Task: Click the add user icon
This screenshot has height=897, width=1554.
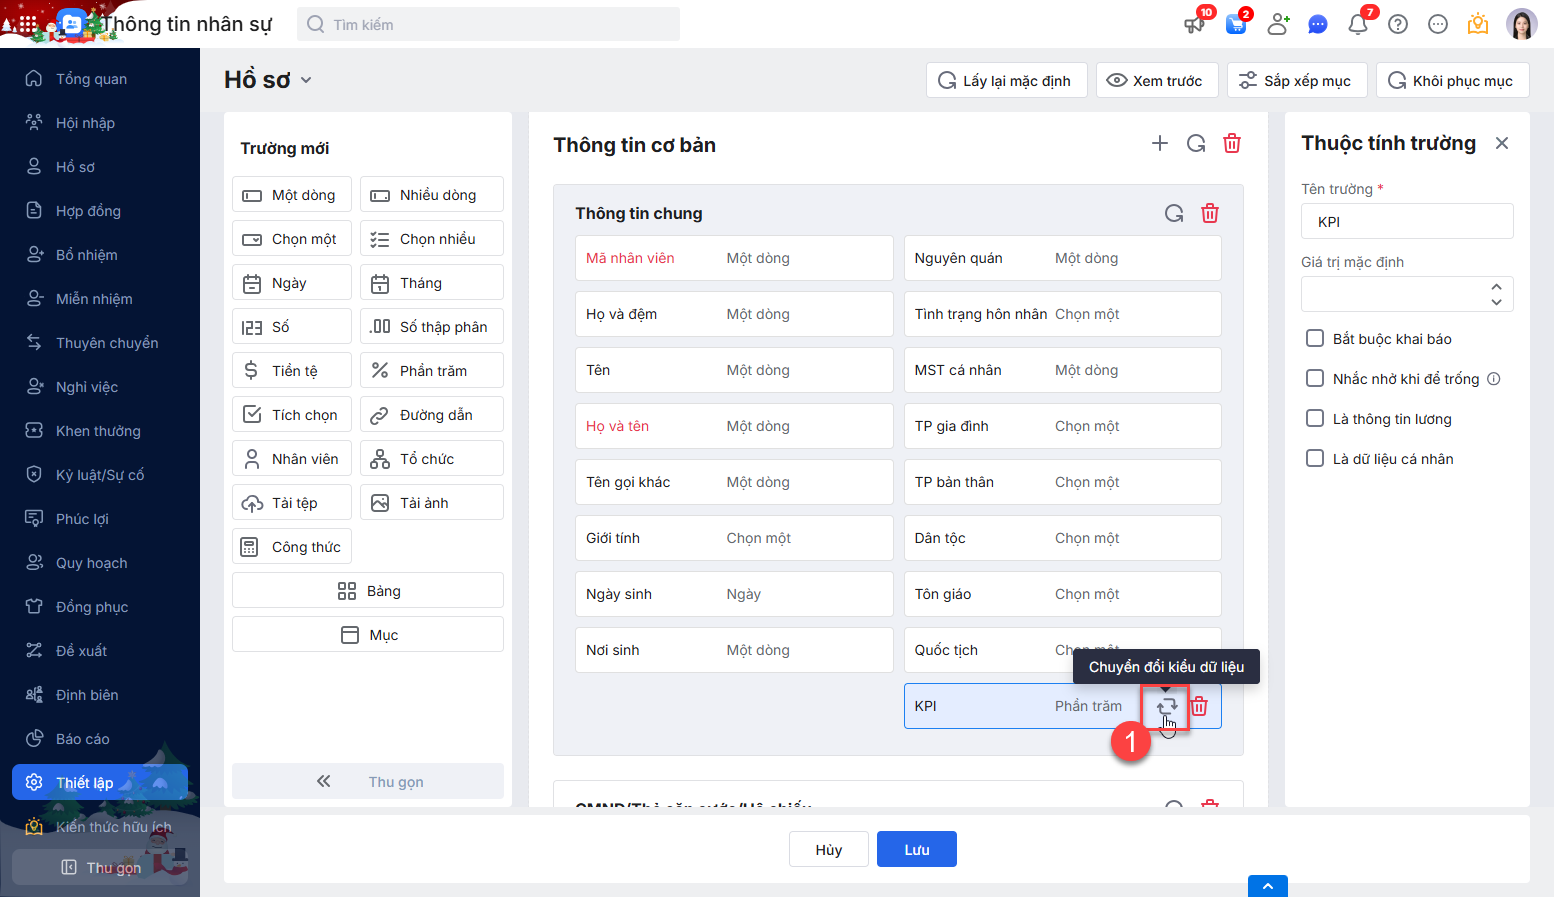Action: pos(1278,24)
